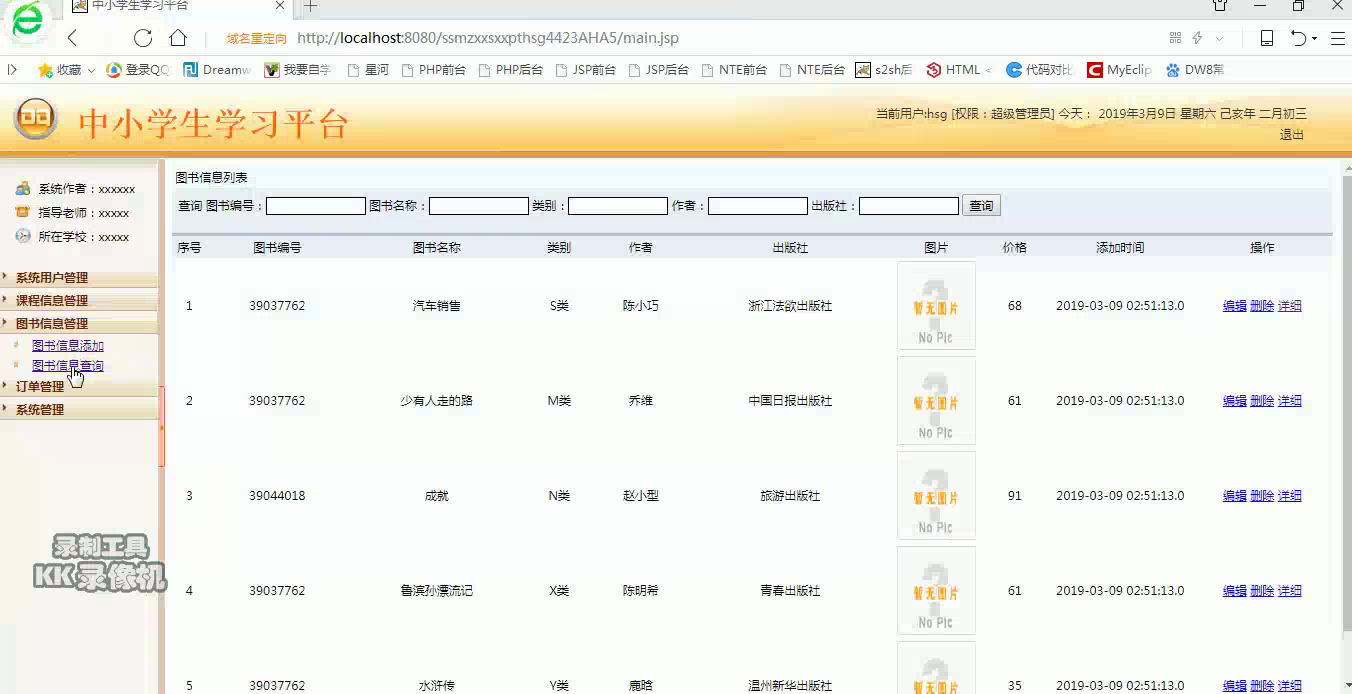Image resolution: width=1352 pixels, height=694 pixels.
Task: Click the 图书名称 column header
Action: coord(437,247)
